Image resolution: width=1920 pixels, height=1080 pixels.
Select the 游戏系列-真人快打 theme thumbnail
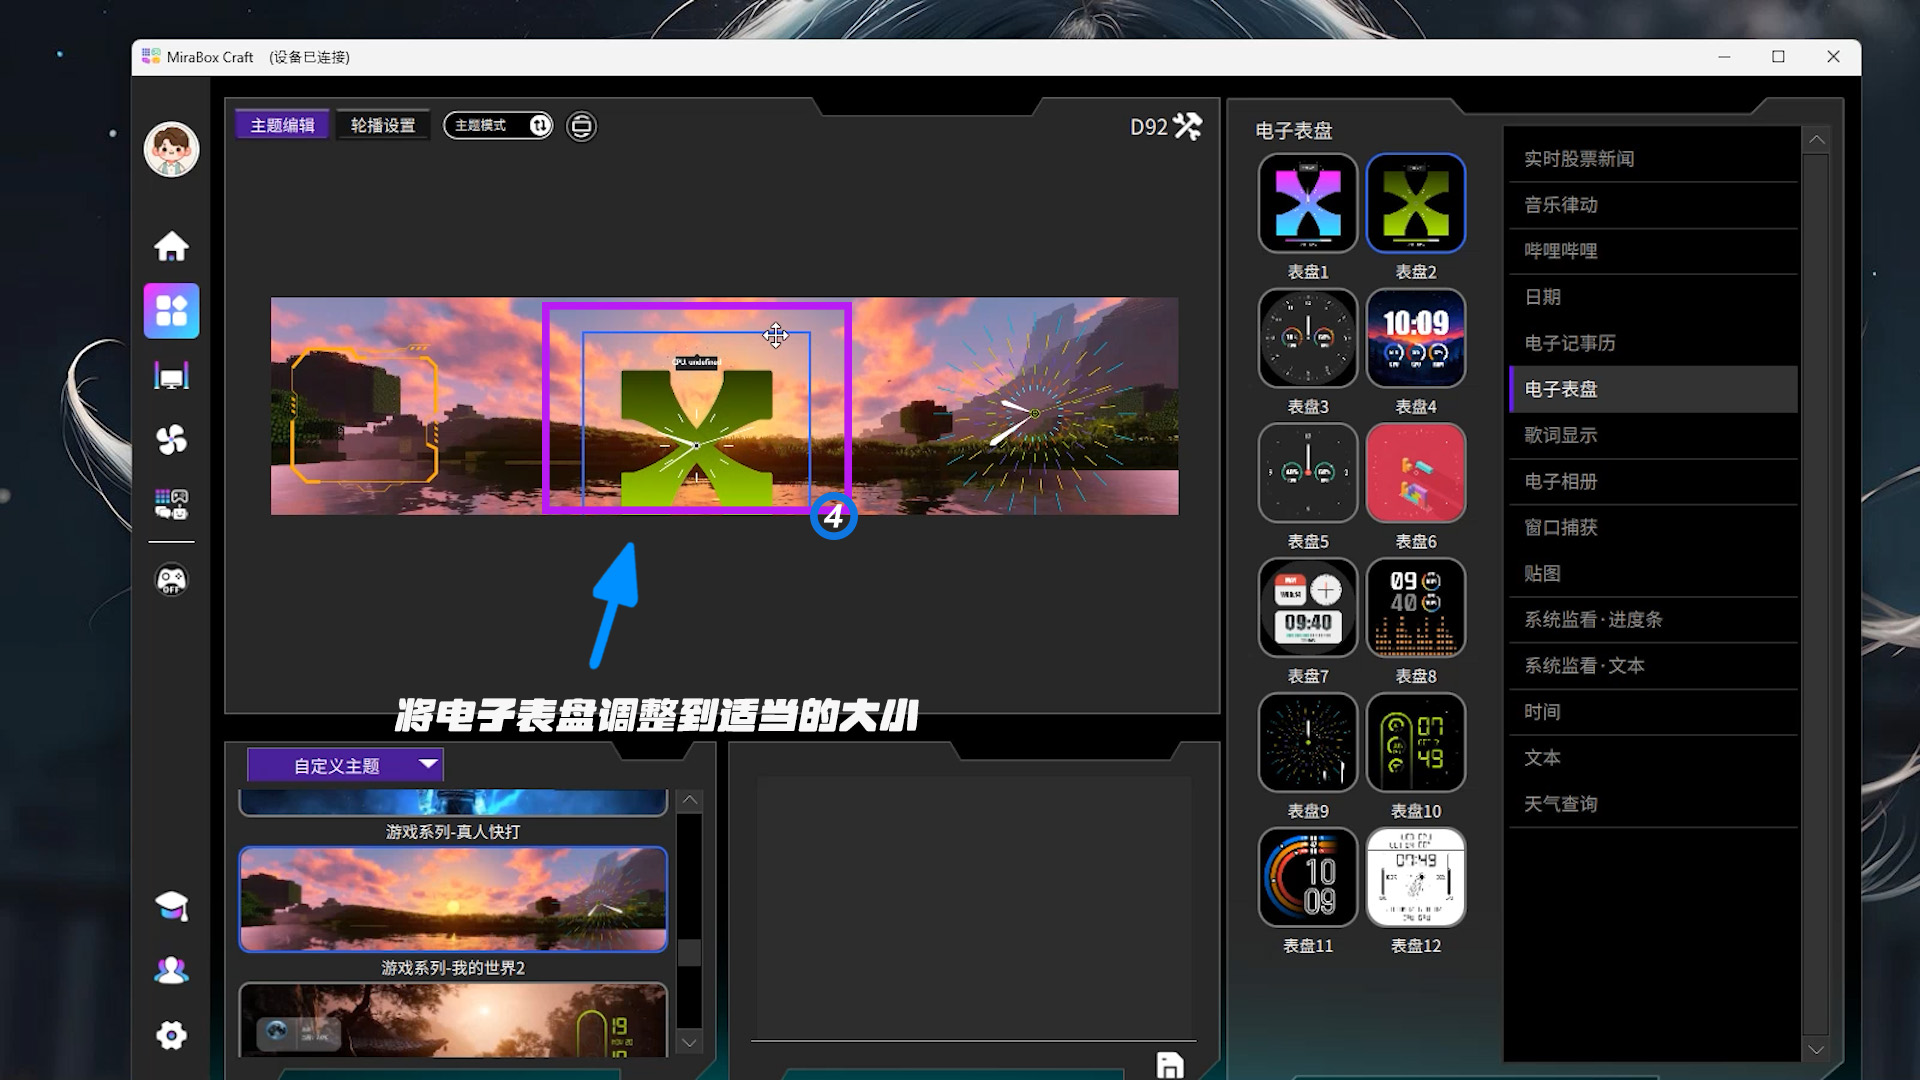point(453,802)
